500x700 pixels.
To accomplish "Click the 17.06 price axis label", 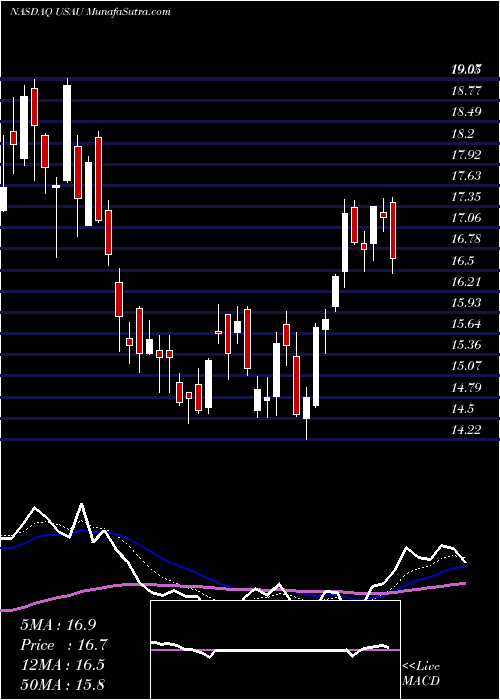I will pos(467,218).
